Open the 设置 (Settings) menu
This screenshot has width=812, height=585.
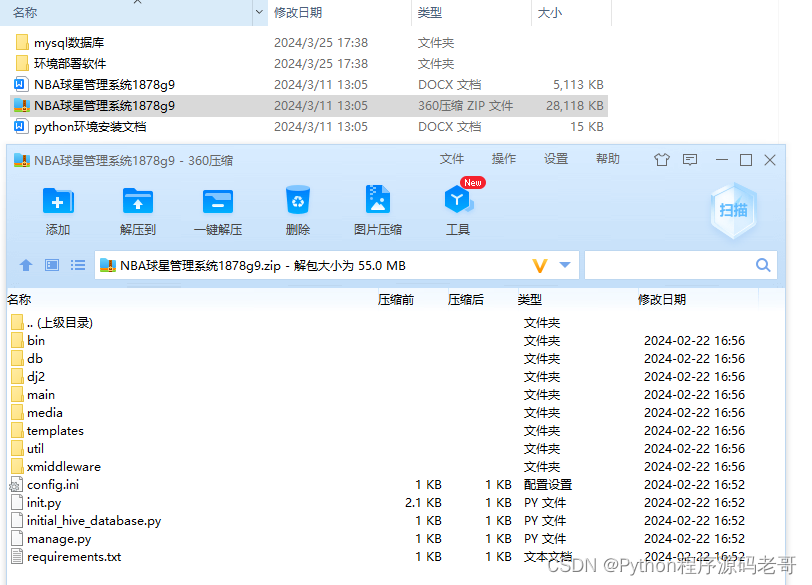556,157
